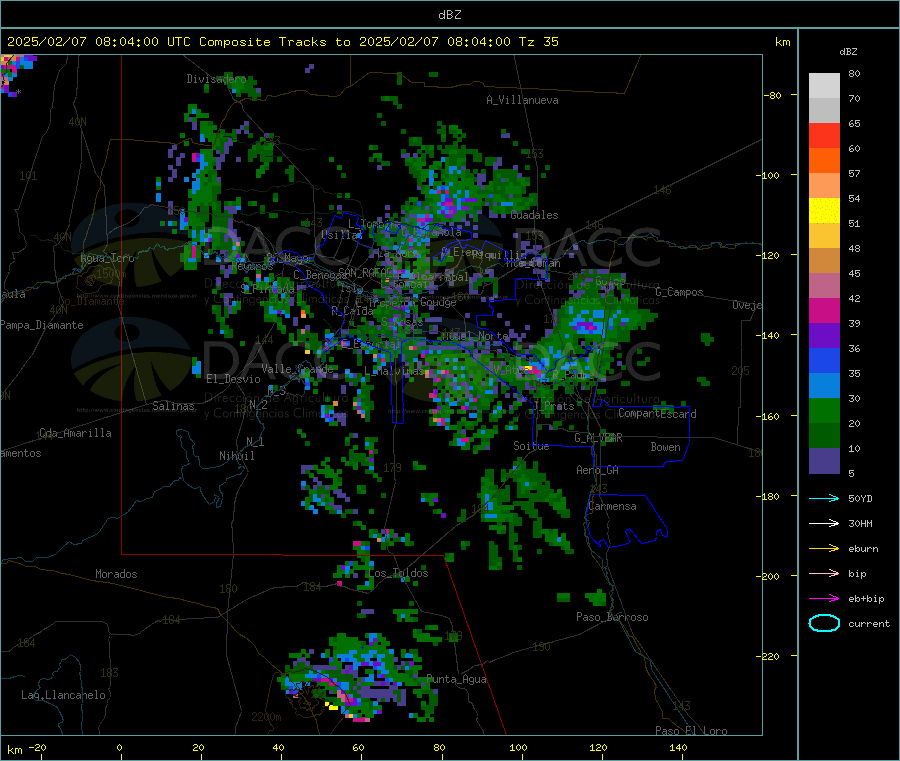The width and height of the screenshot is (900, 761).
Task: Click the 'Carmensa' map label
Action: [x=612, y=506]
